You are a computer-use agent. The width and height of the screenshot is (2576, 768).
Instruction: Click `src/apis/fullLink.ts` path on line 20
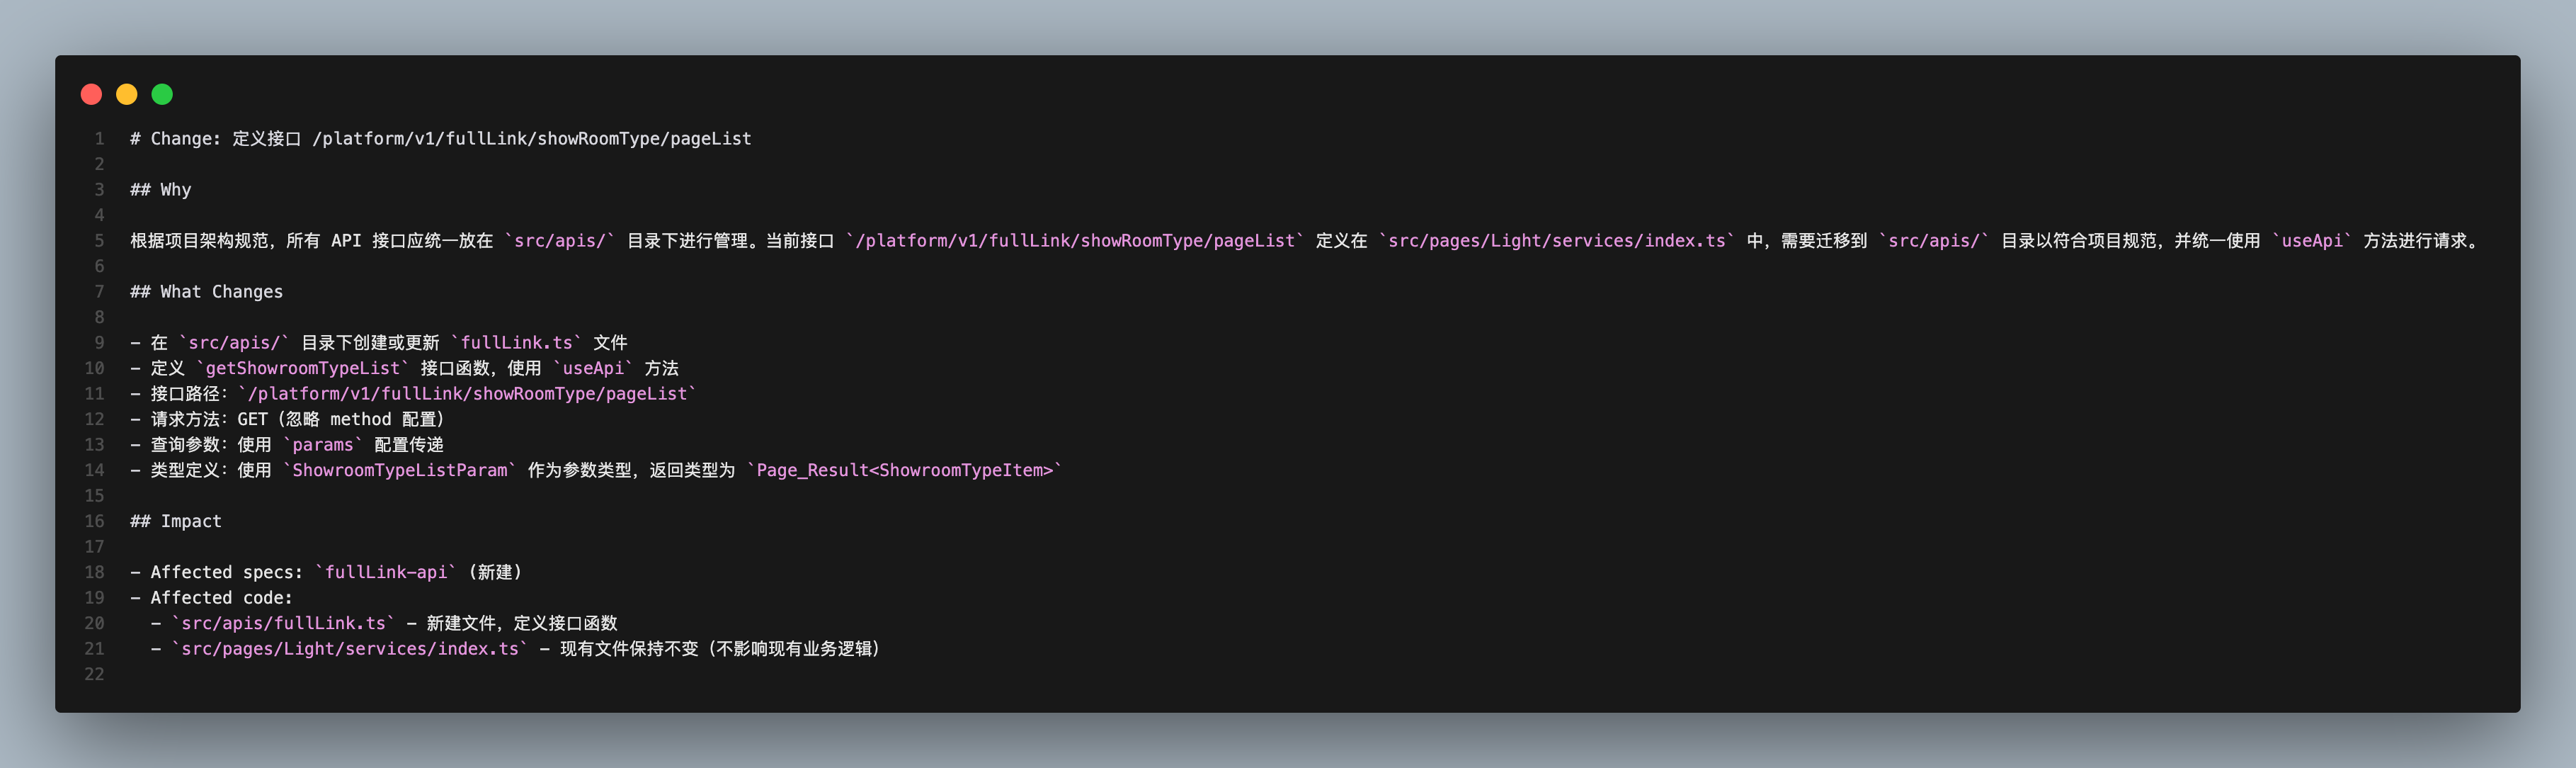pyautogui.click(x=284, y=623)
